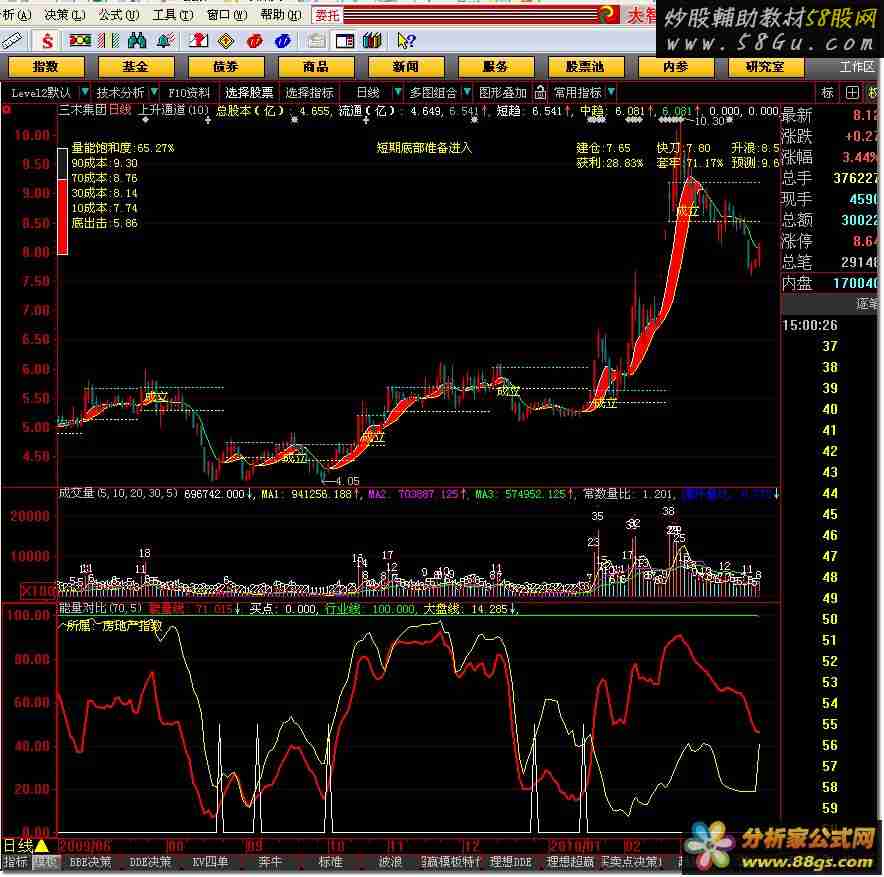This screenshot has width=884, height=877.
Task: Select the ruler measuring tool icon
Action: 12,40
